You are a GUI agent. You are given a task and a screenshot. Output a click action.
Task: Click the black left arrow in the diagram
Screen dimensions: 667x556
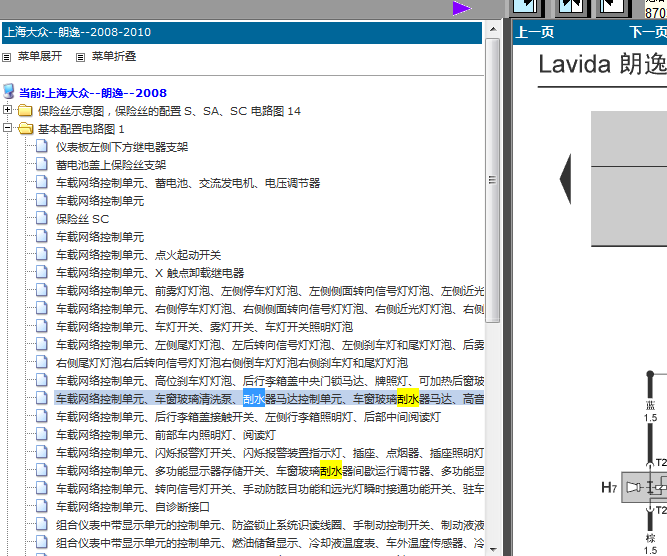(565, 179)
